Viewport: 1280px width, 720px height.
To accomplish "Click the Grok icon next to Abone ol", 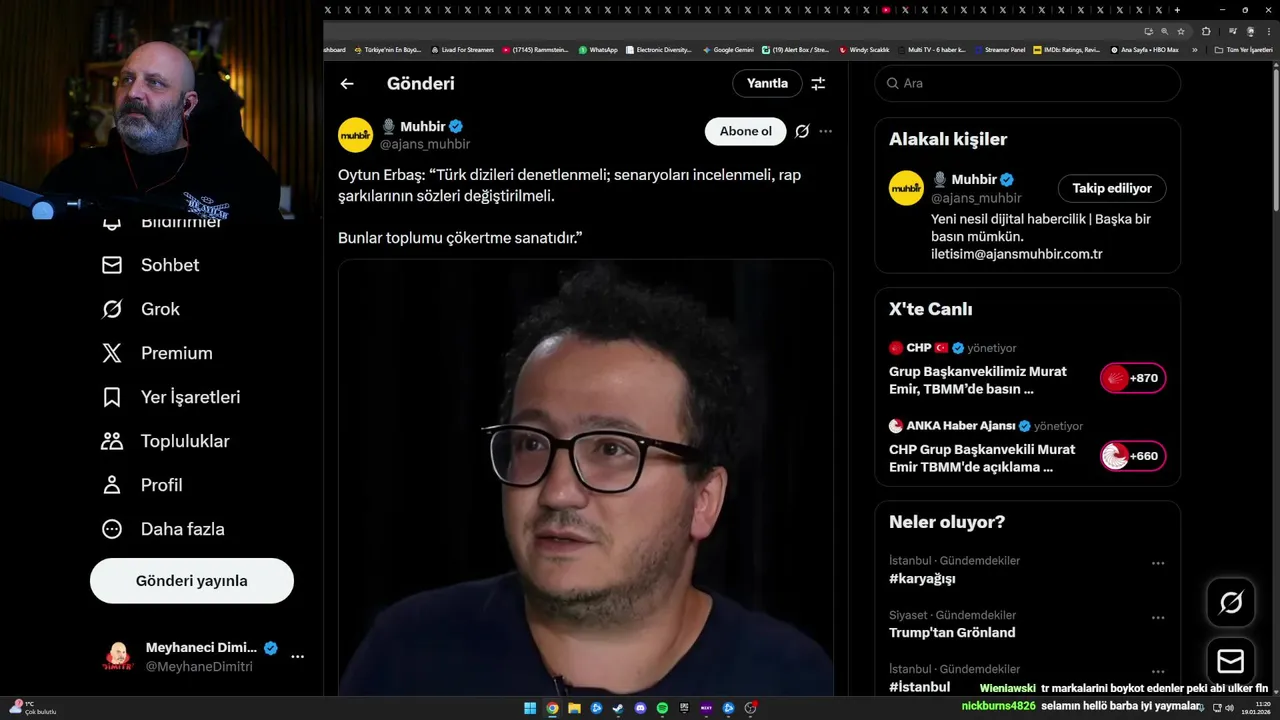I will (802, 131).
